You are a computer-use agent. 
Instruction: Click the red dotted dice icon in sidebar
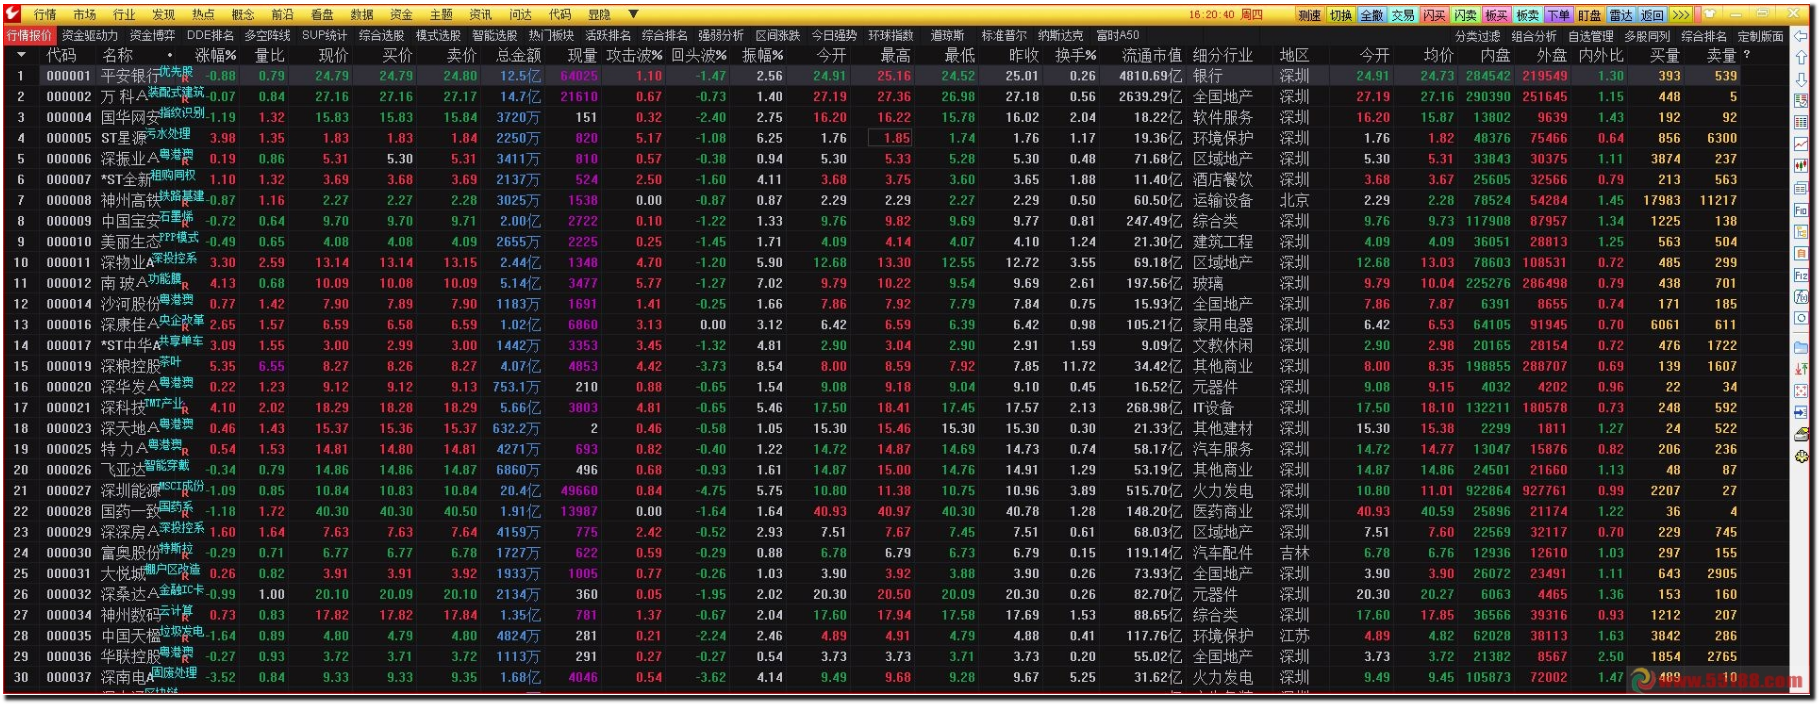tap(1801, 391)
